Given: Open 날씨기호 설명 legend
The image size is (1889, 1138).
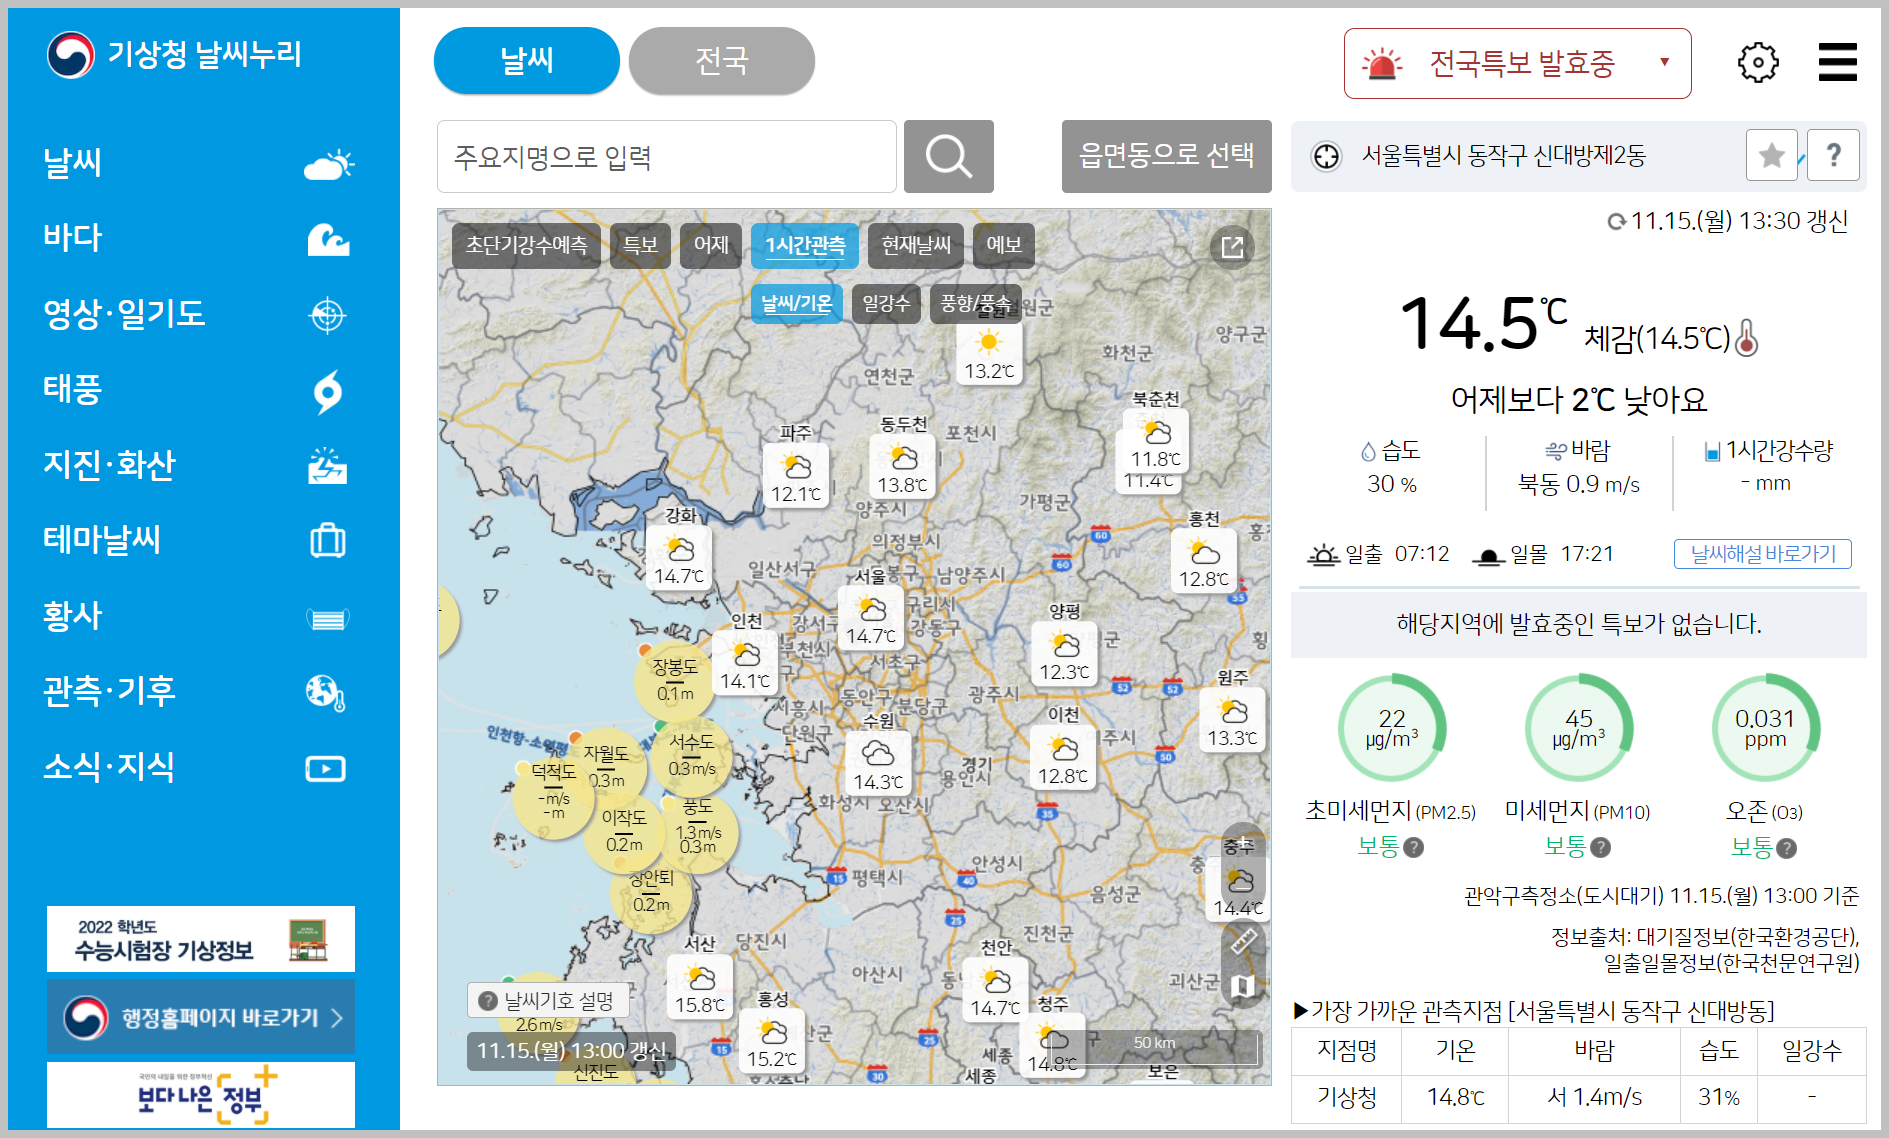Looking at the screenshot, I should (548, 1000).
